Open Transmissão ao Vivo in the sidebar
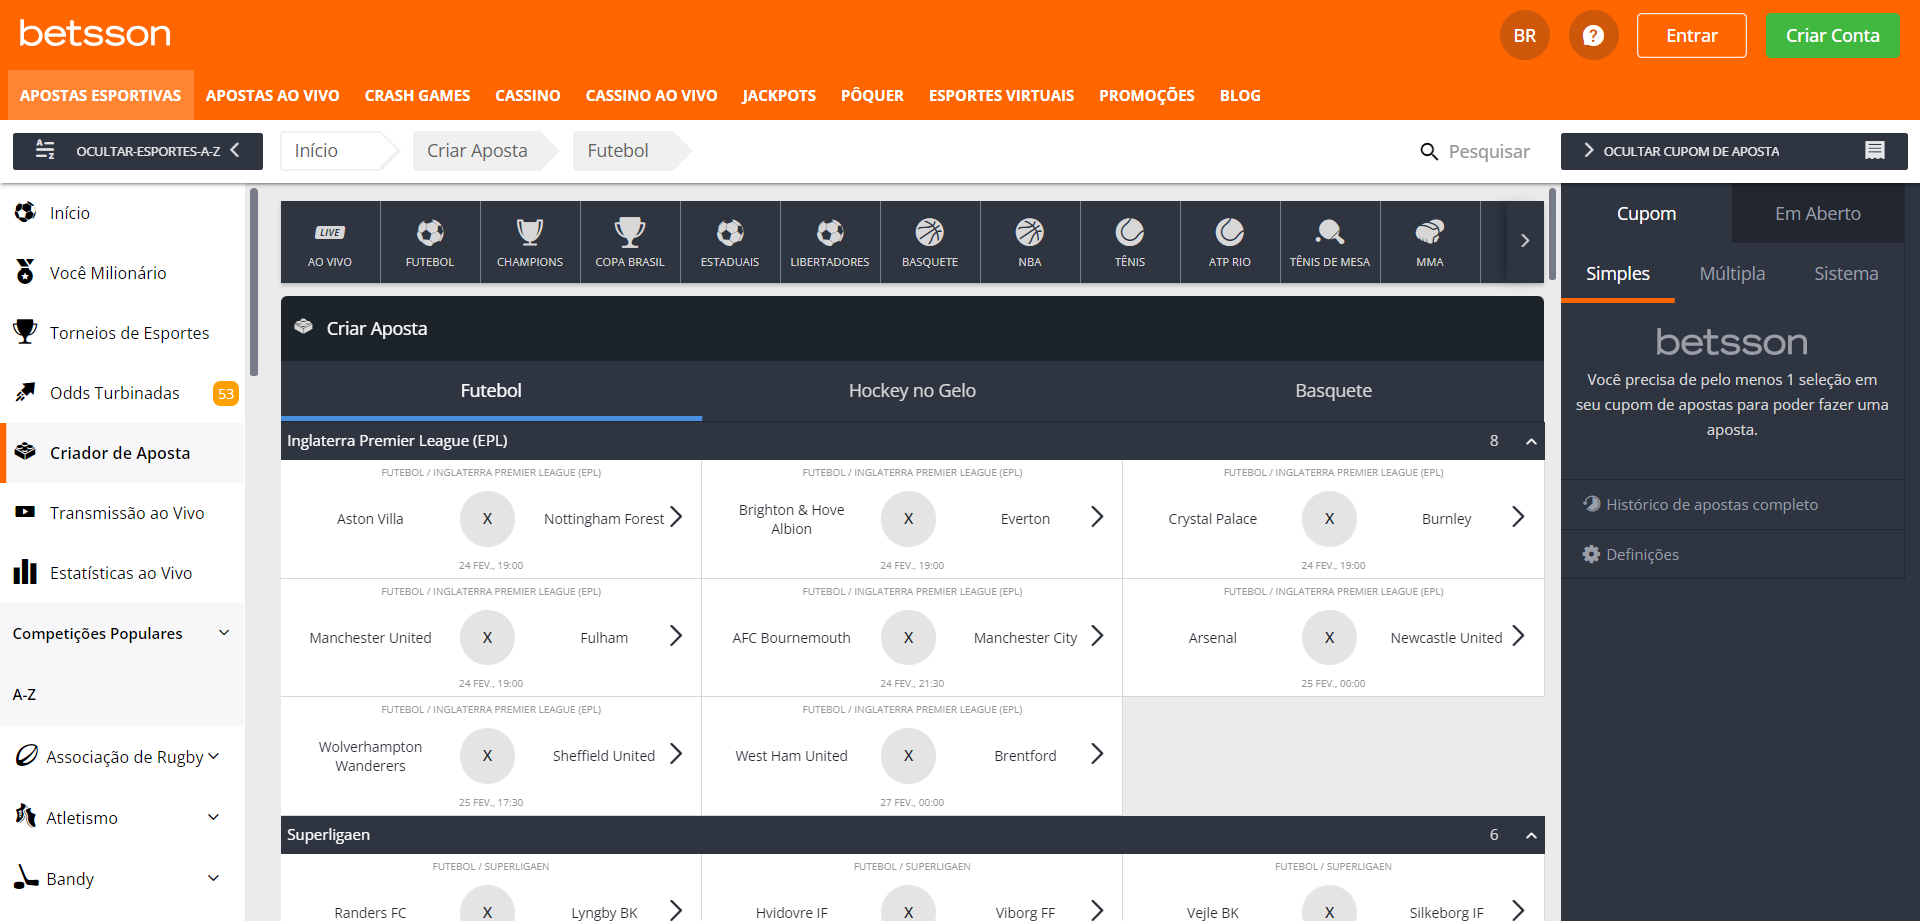The width and height of the screenshot is (1920, 921). [x=122, y=513]
